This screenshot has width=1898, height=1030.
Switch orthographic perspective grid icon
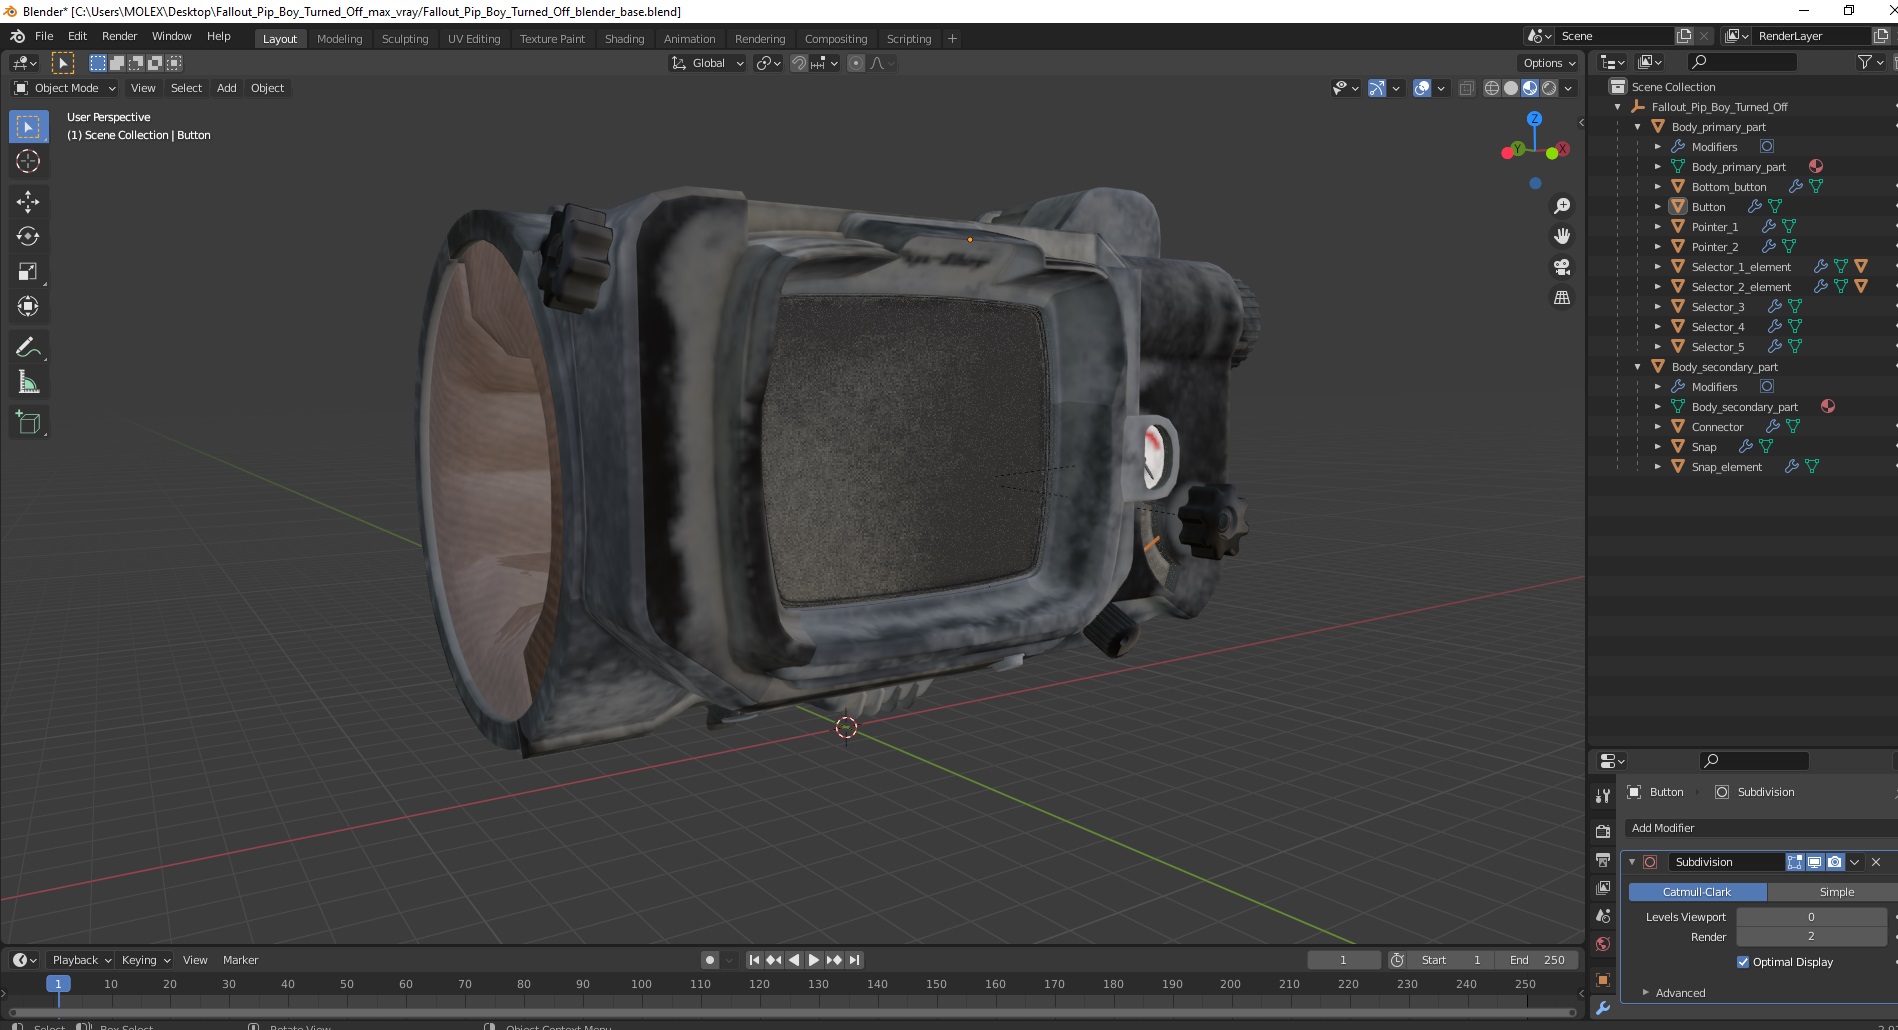1561,297
